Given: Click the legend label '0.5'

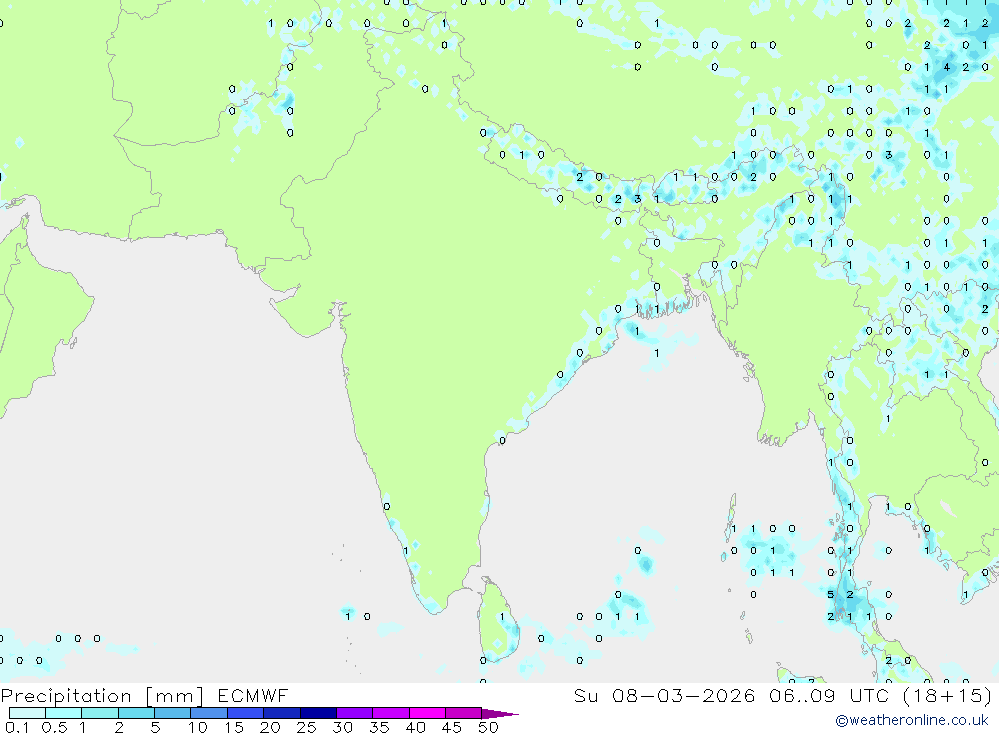Looking at the screenshot, I should click(x=54, y=727).
